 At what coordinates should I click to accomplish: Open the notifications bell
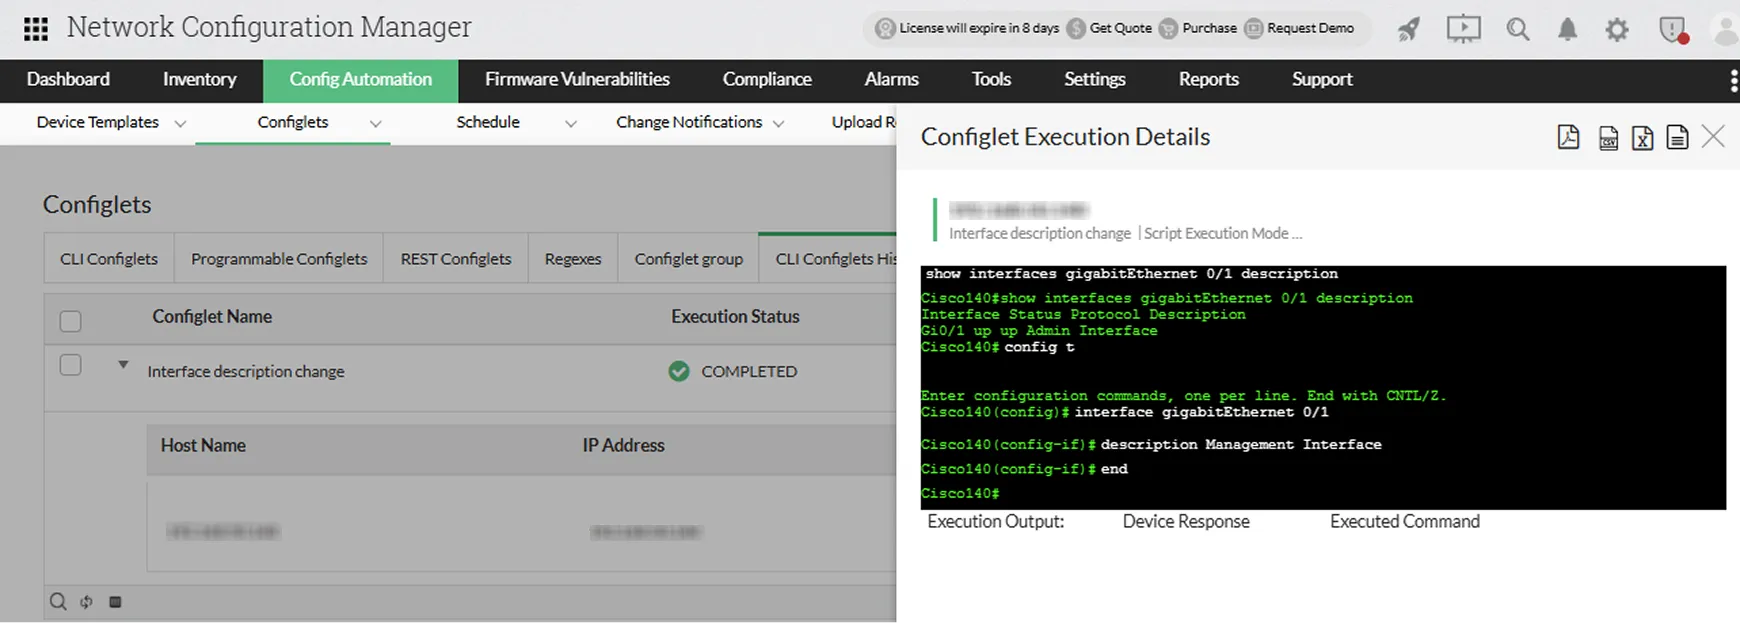click(x=1567, y=30)
